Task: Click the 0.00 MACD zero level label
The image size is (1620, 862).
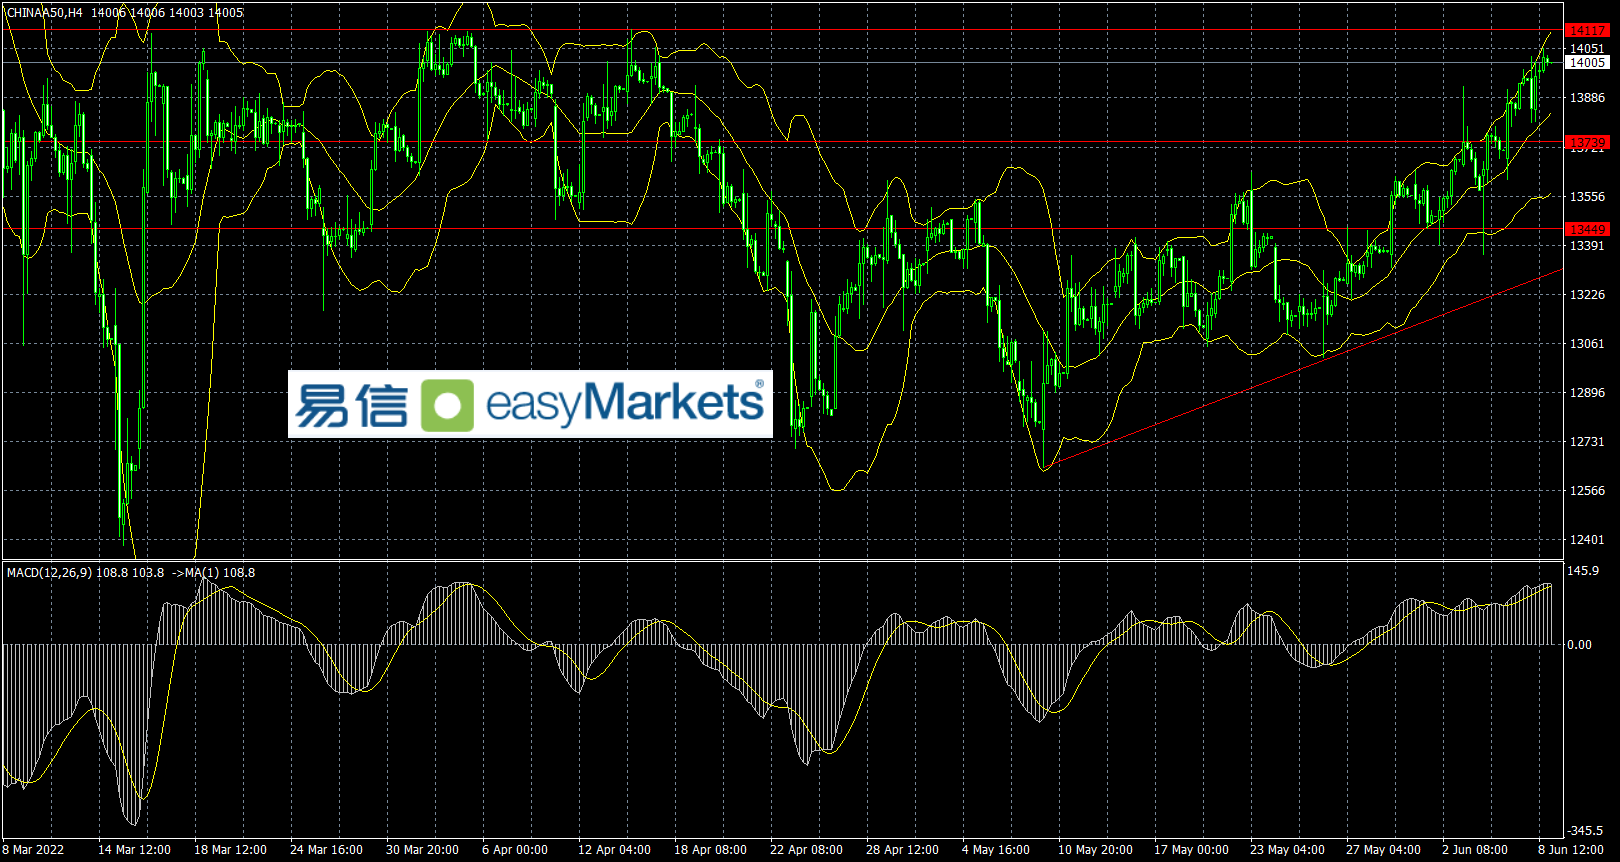Action: 1580,645
